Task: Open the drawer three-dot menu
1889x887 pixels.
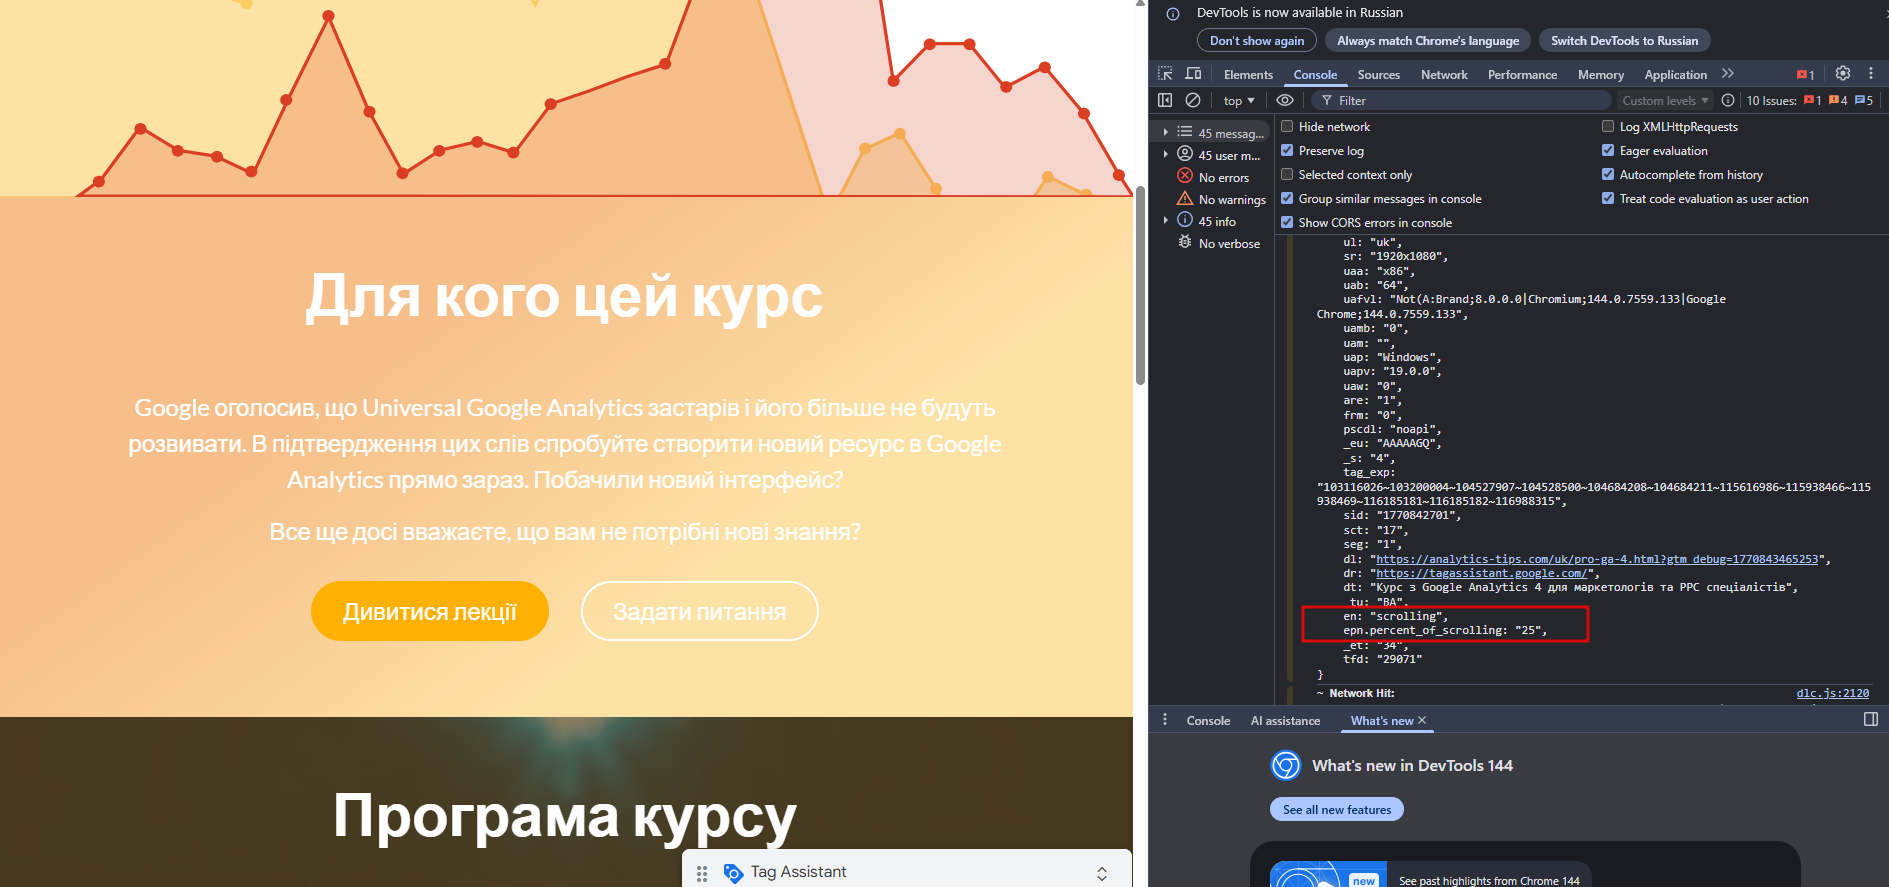Action: [x=1165, y=720]
